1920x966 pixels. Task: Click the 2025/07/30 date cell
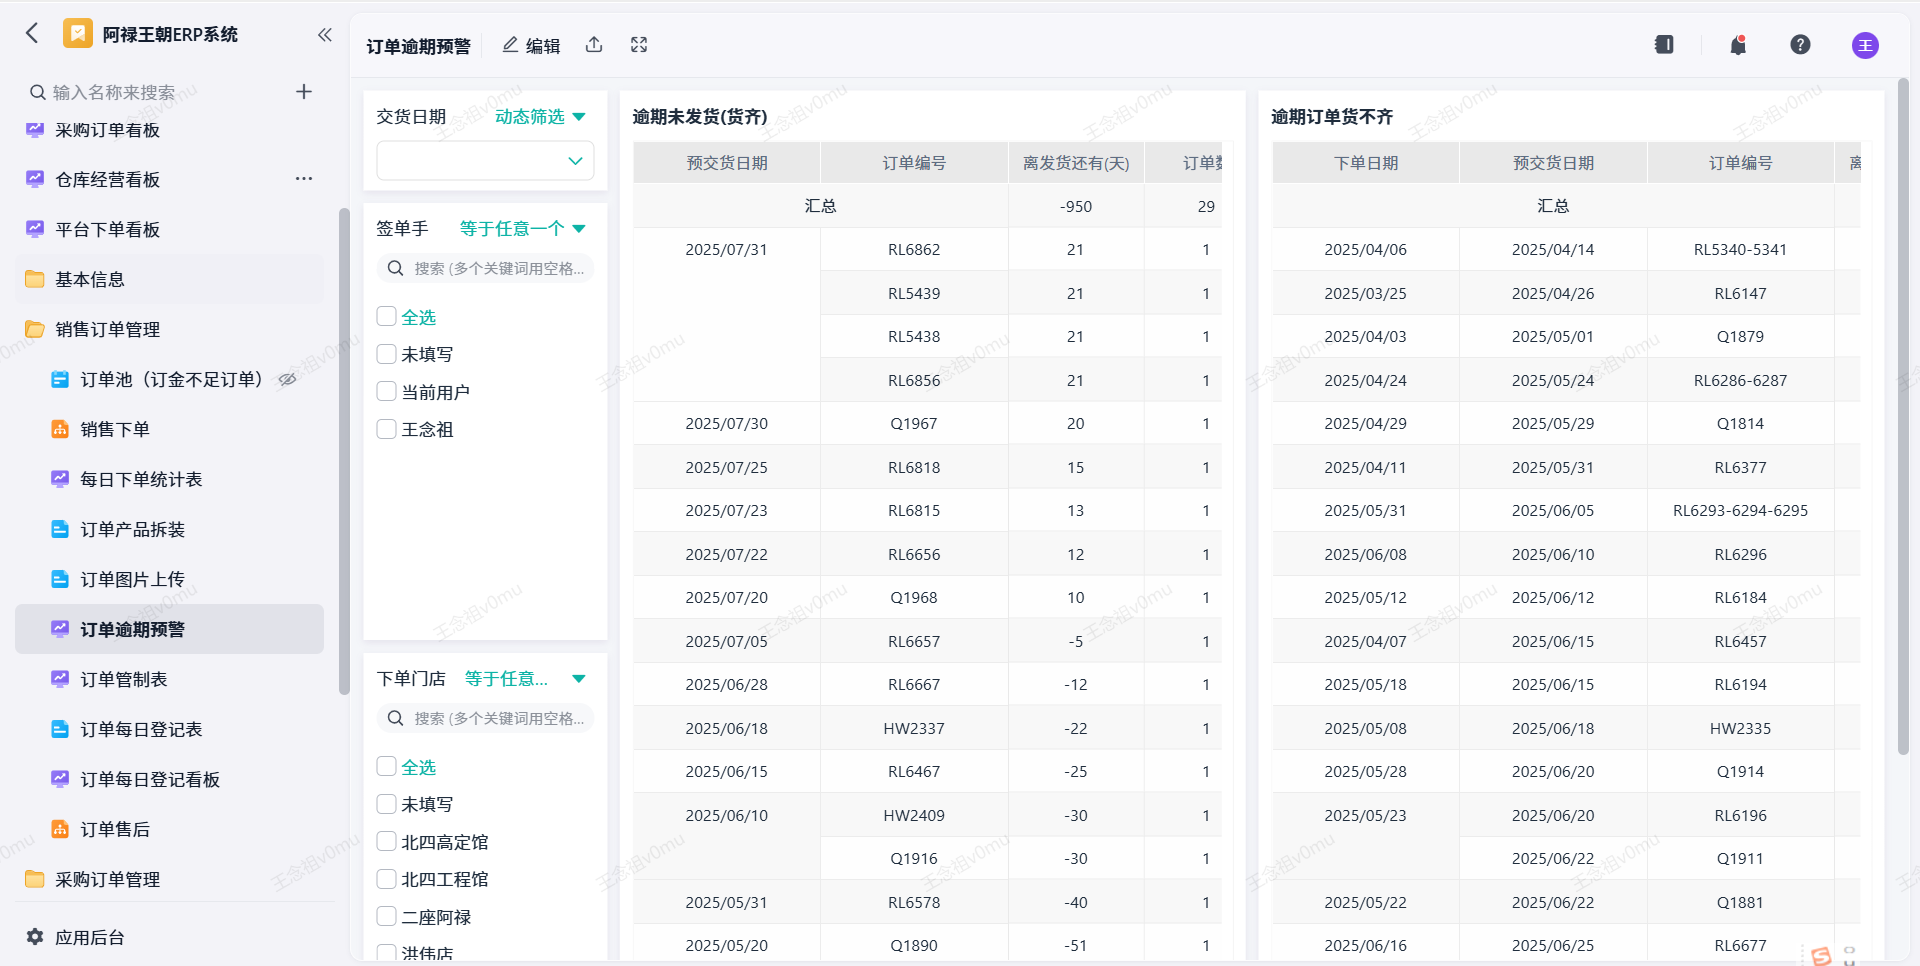pos(727,423)
